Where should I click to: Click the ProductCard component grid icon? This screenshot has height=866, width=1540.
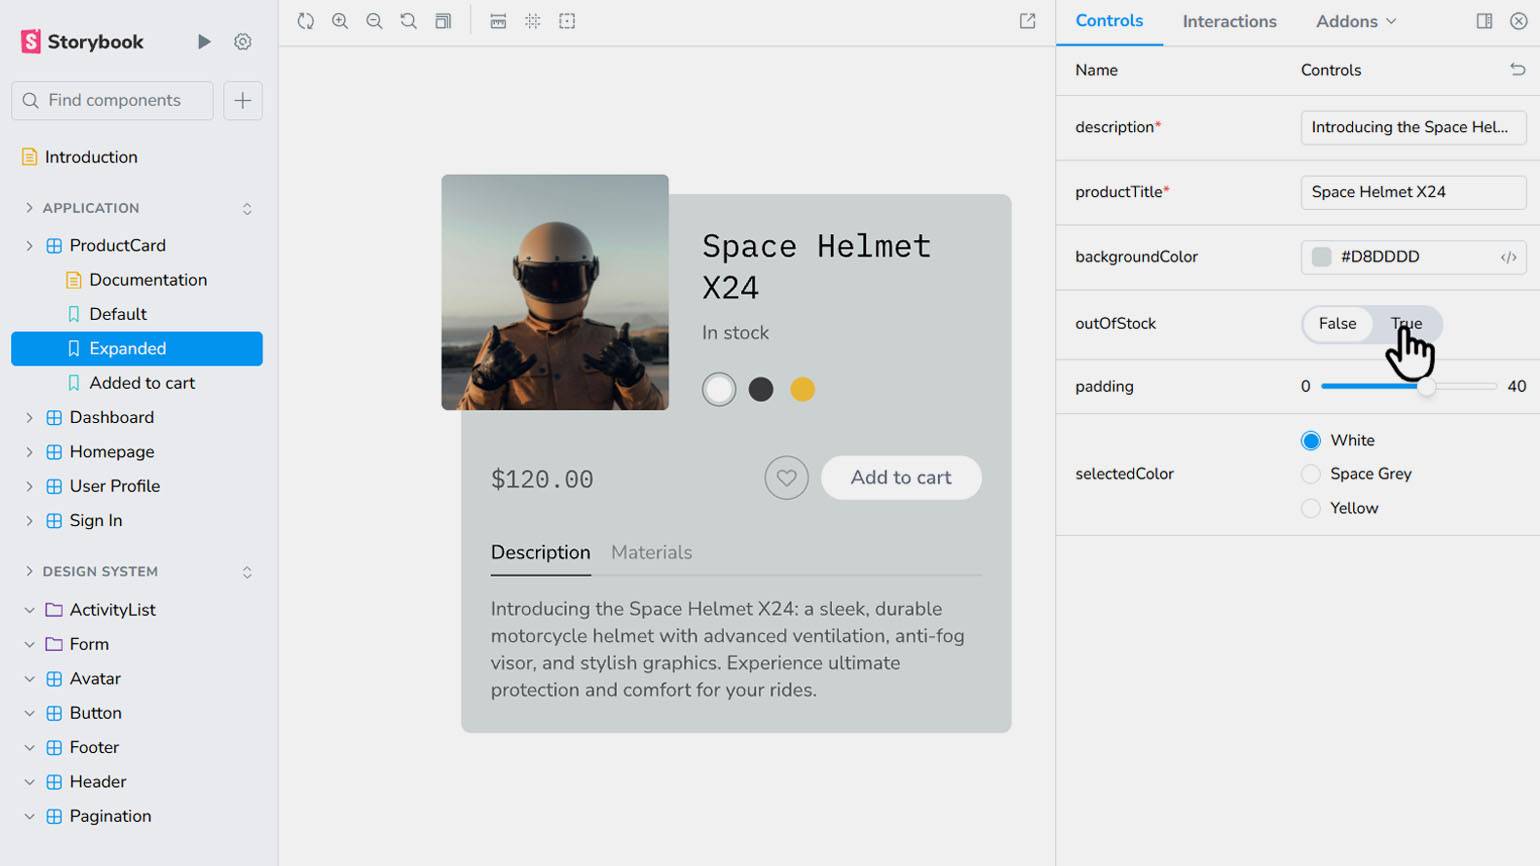click(x=54, y=245)
